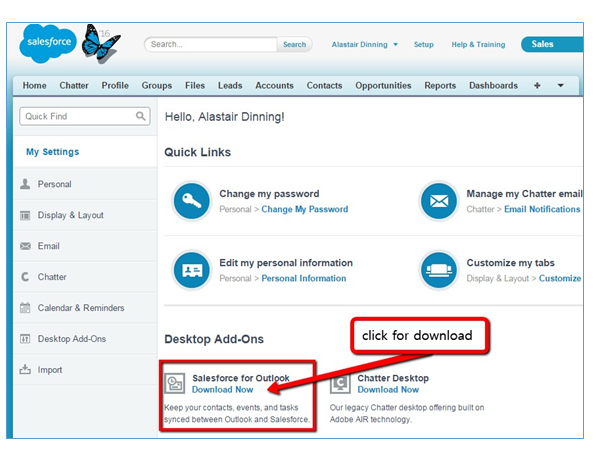Click the My Settings heading
Viewport: 597px width, 451px height.
[53, 152]
